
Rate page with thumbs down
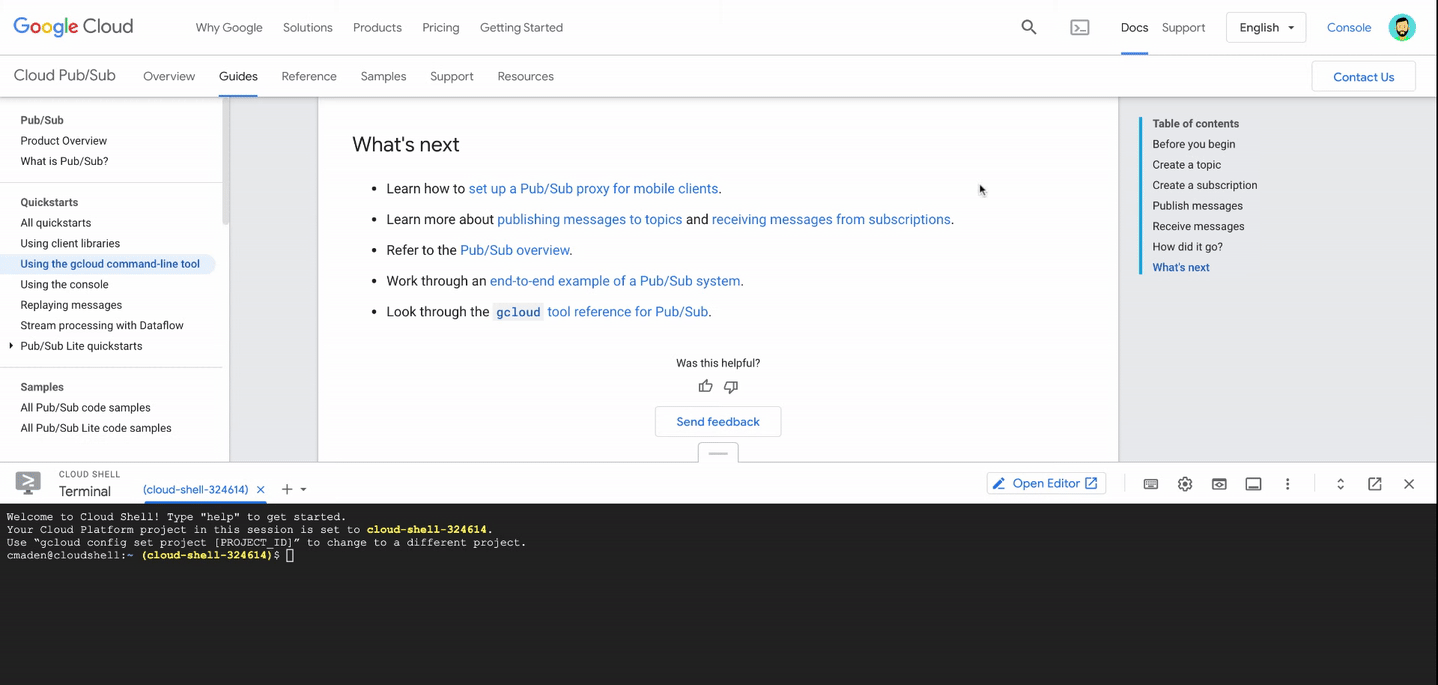point(731,386)
